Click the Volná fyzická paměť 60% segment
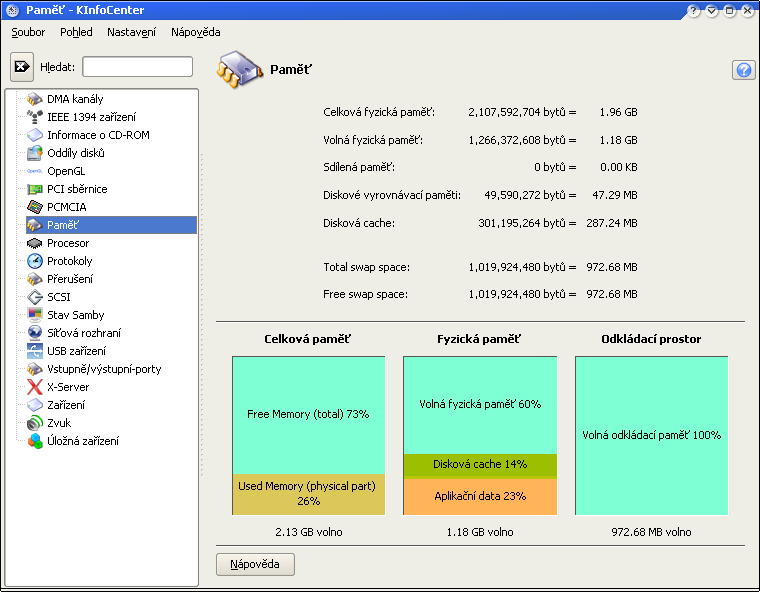Viewport: 760px width, 592px height. pyautogui.click(x=480, y=405)
